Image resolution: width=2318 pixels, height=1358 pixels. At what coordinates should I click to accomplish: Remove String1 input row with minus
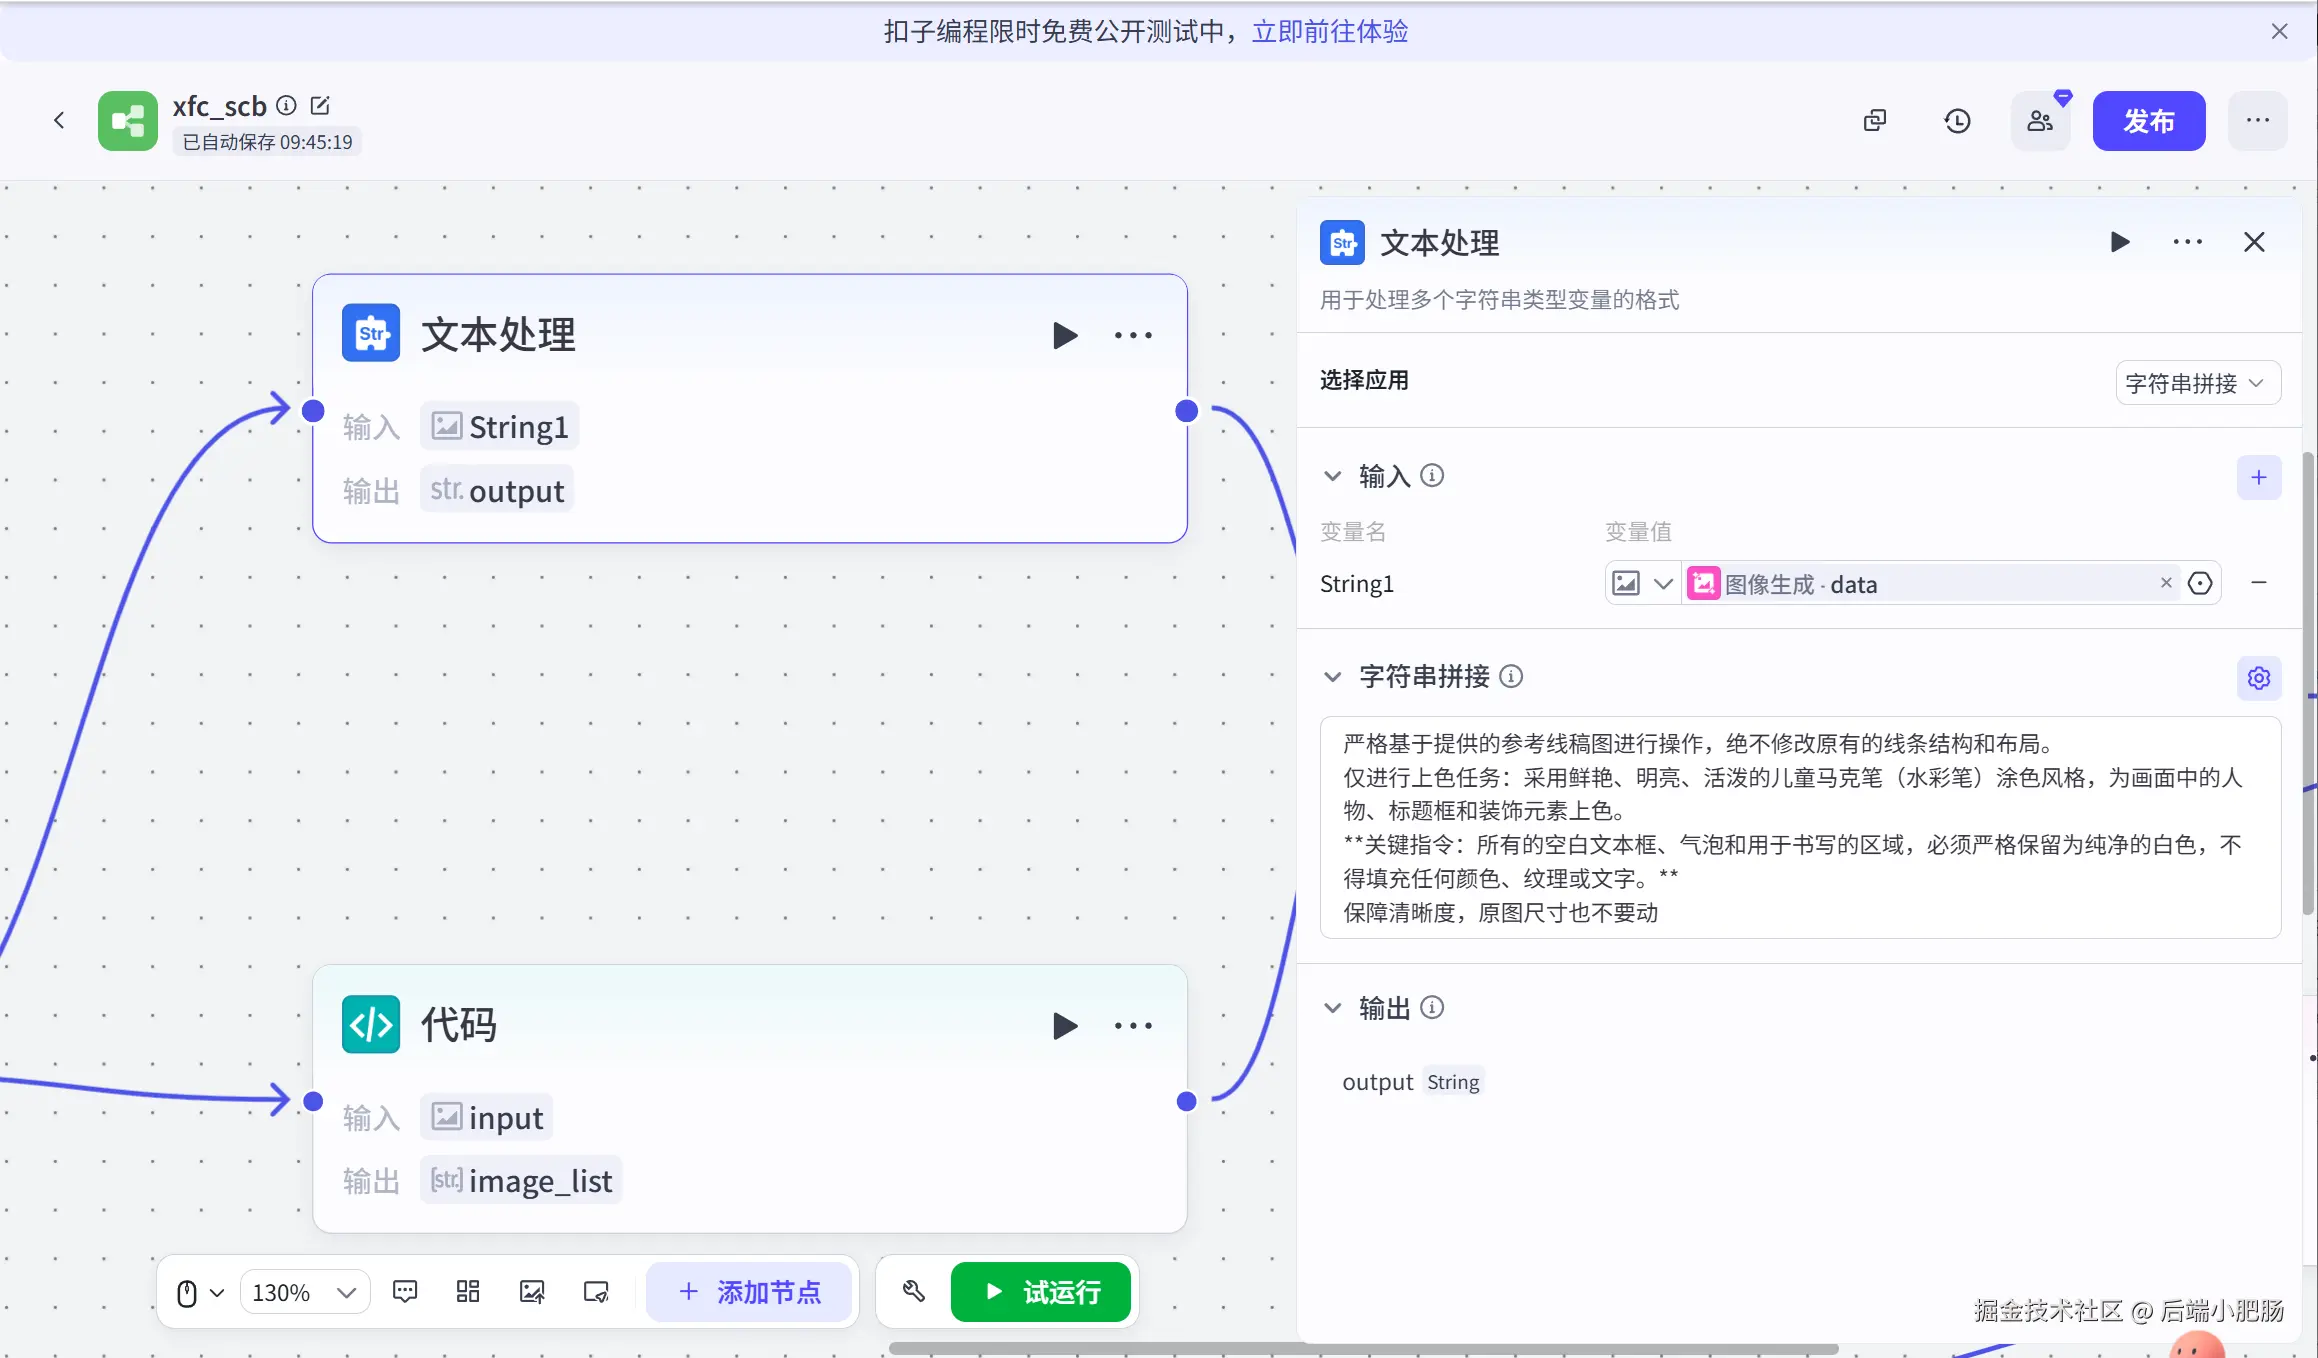tap(2258, 583)
